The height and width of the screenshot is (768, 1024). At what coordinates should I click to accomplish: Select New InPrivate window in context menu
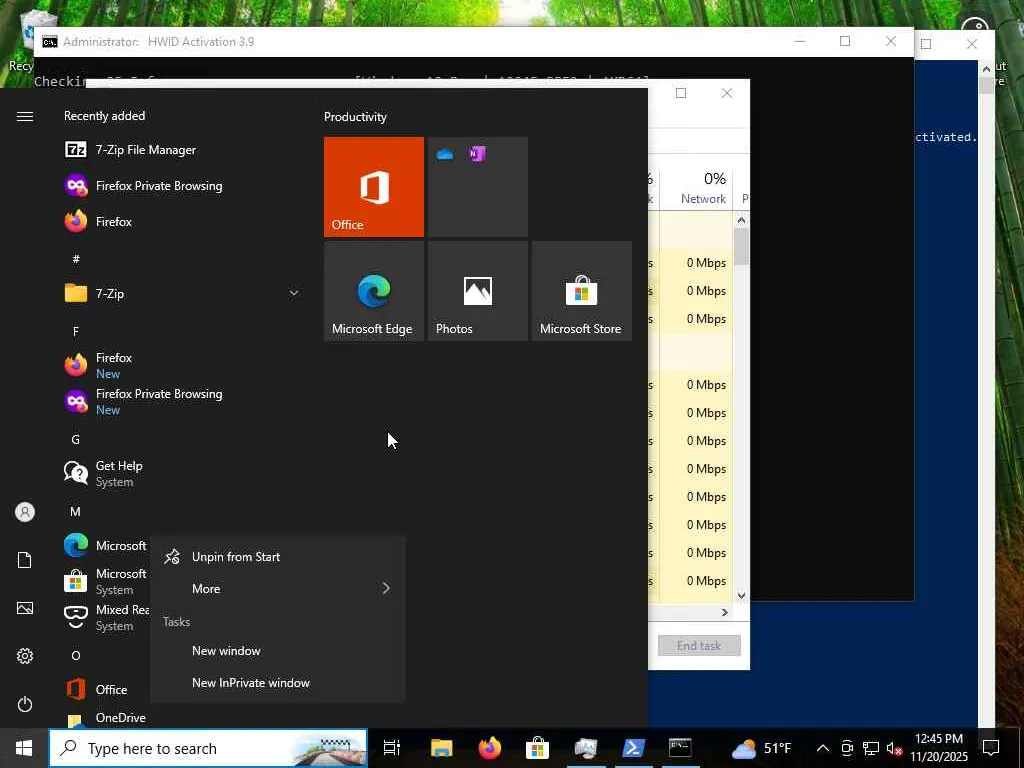(278, 682)
